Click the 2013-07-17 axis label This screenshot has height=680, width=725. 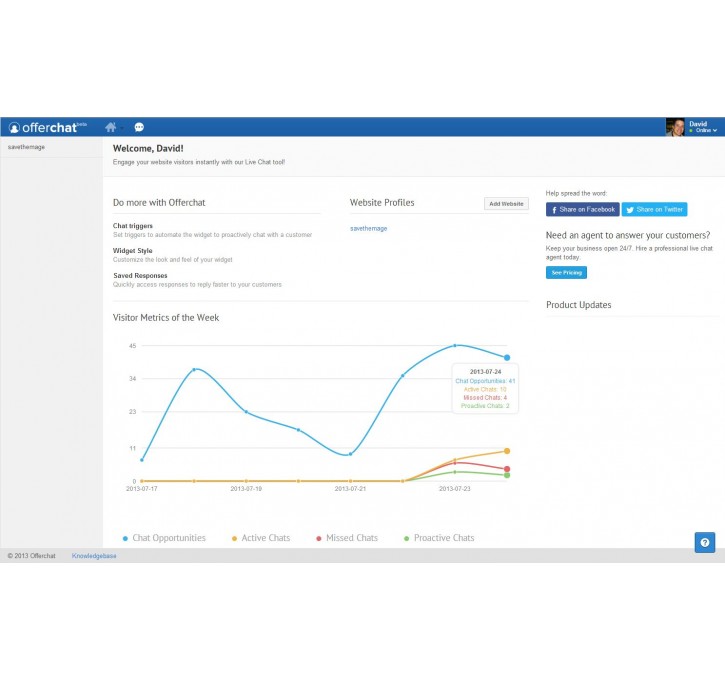pos(142,489)
